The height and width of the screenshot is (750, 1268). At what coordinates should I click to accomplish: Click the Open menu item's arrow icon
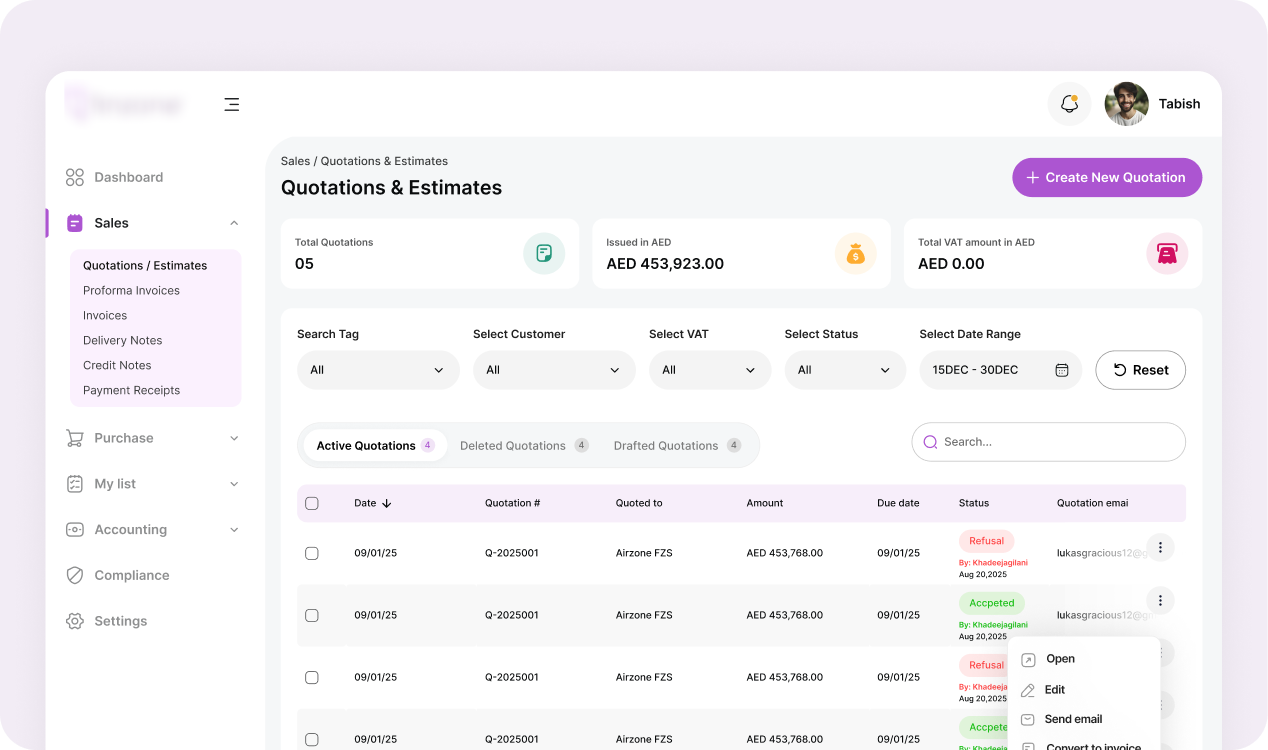1028,660
